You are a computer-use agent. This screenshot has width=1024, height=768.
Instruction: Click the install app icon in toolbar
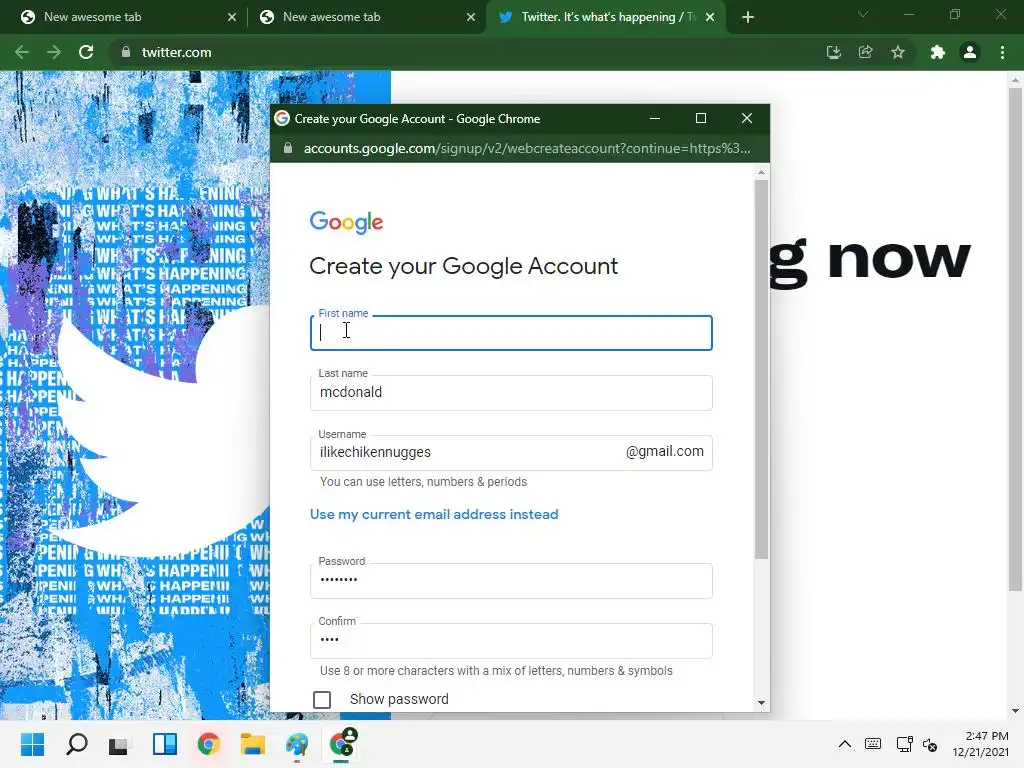click(x=833, y=52)
